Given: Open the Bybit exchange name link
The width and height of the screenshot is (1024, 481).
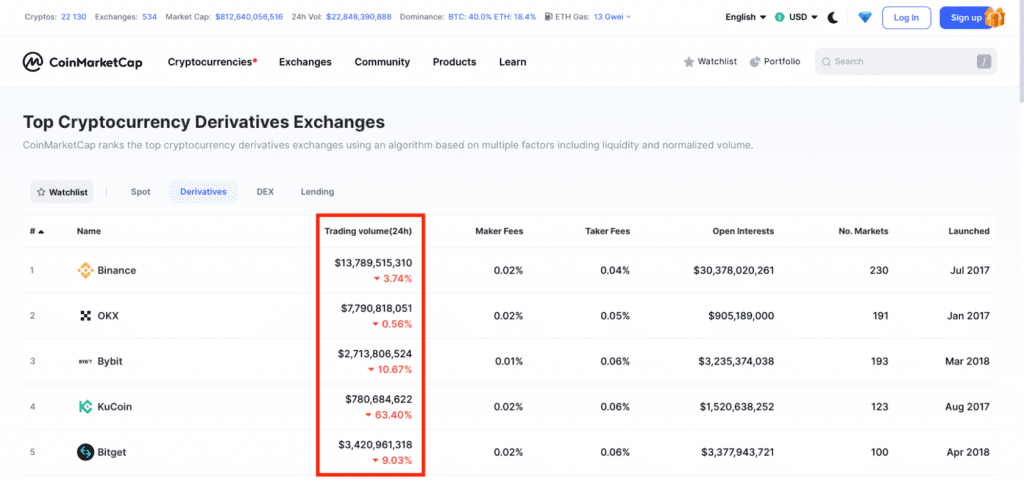Looking at the screenshot, I should [x=110, y=361].
